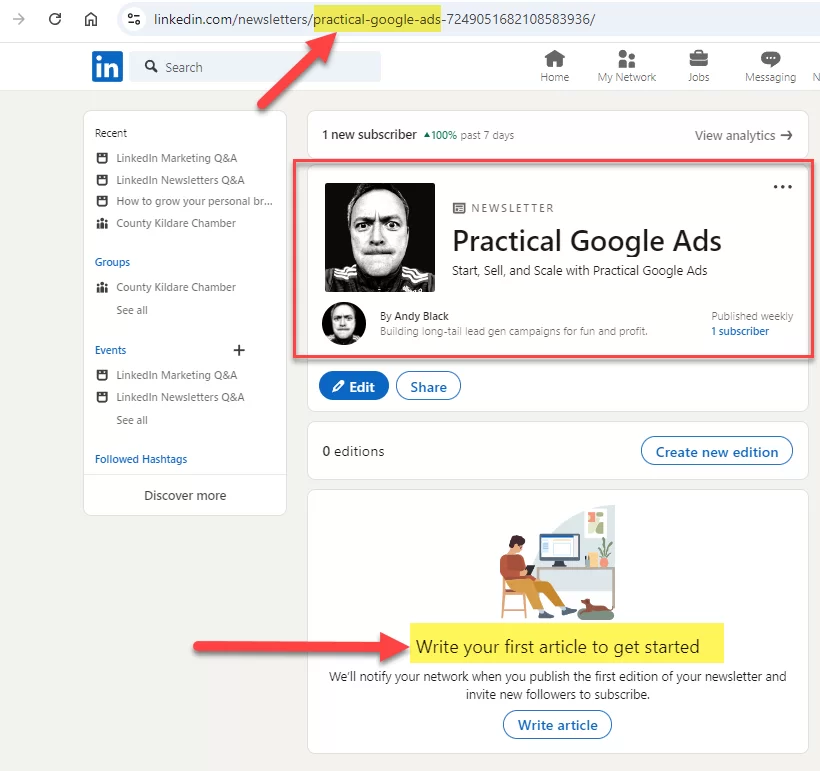The width and height of the screenshot is (820, 771).
Task: Open How to grow your personal br... item
Action: tap(194, 201)
